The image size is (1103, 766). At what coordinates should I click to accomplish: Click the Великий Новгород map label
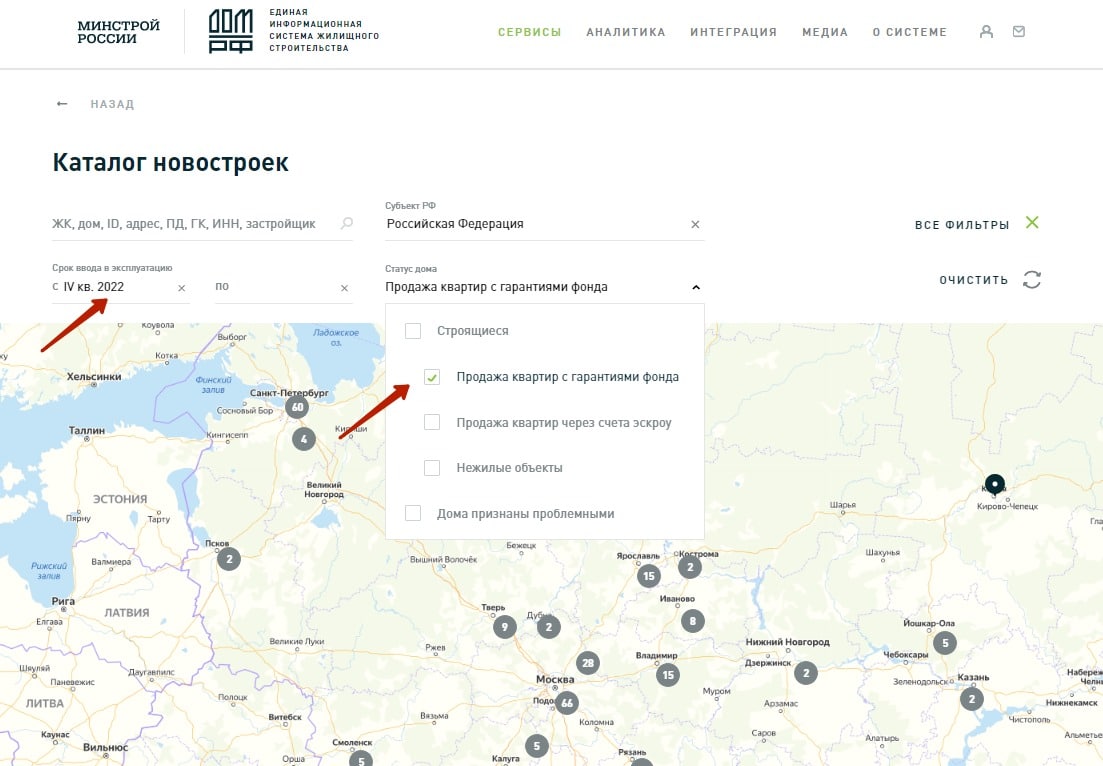324,490
